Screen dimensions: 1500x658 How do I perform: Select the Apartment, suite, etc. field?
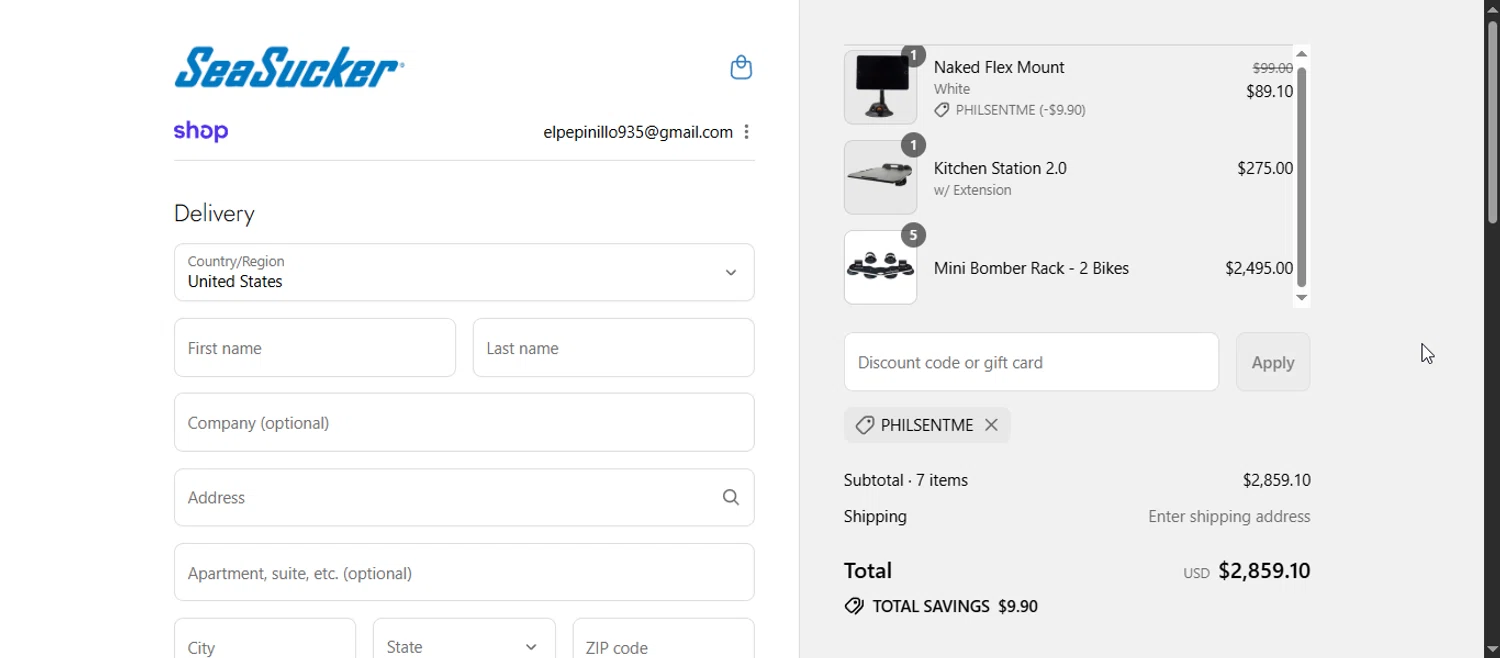[464, 572]
